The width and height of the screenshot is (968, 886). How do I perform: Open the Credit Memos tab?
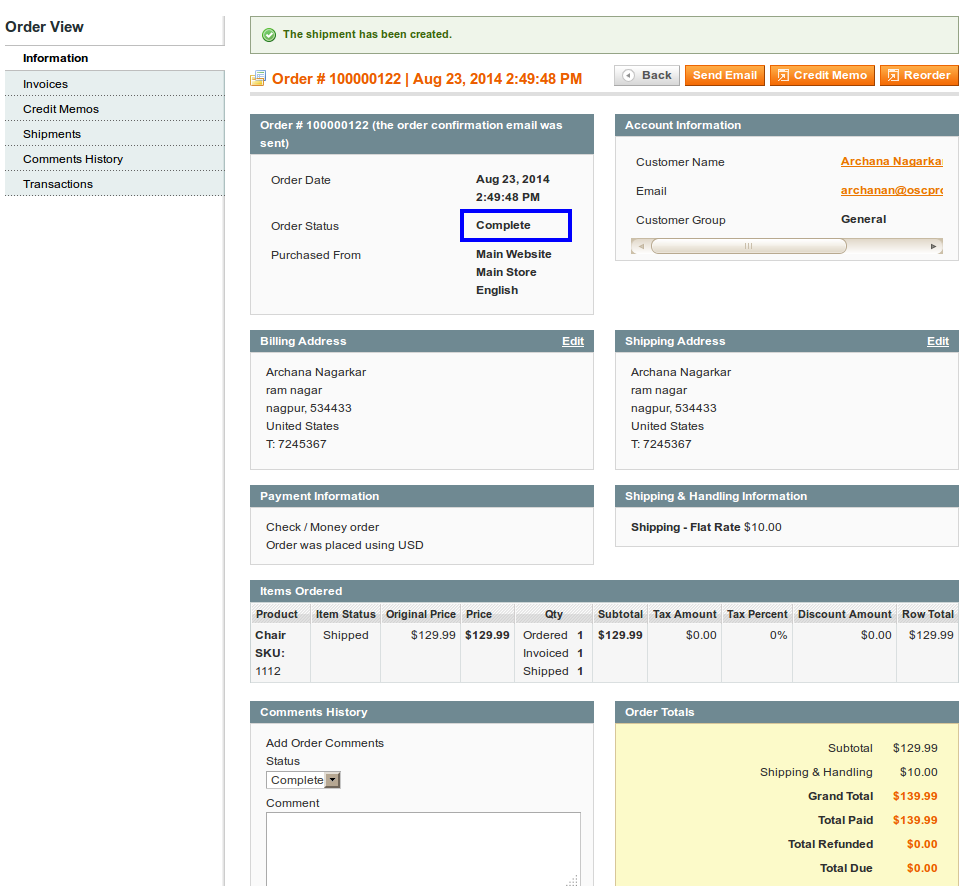61,109
